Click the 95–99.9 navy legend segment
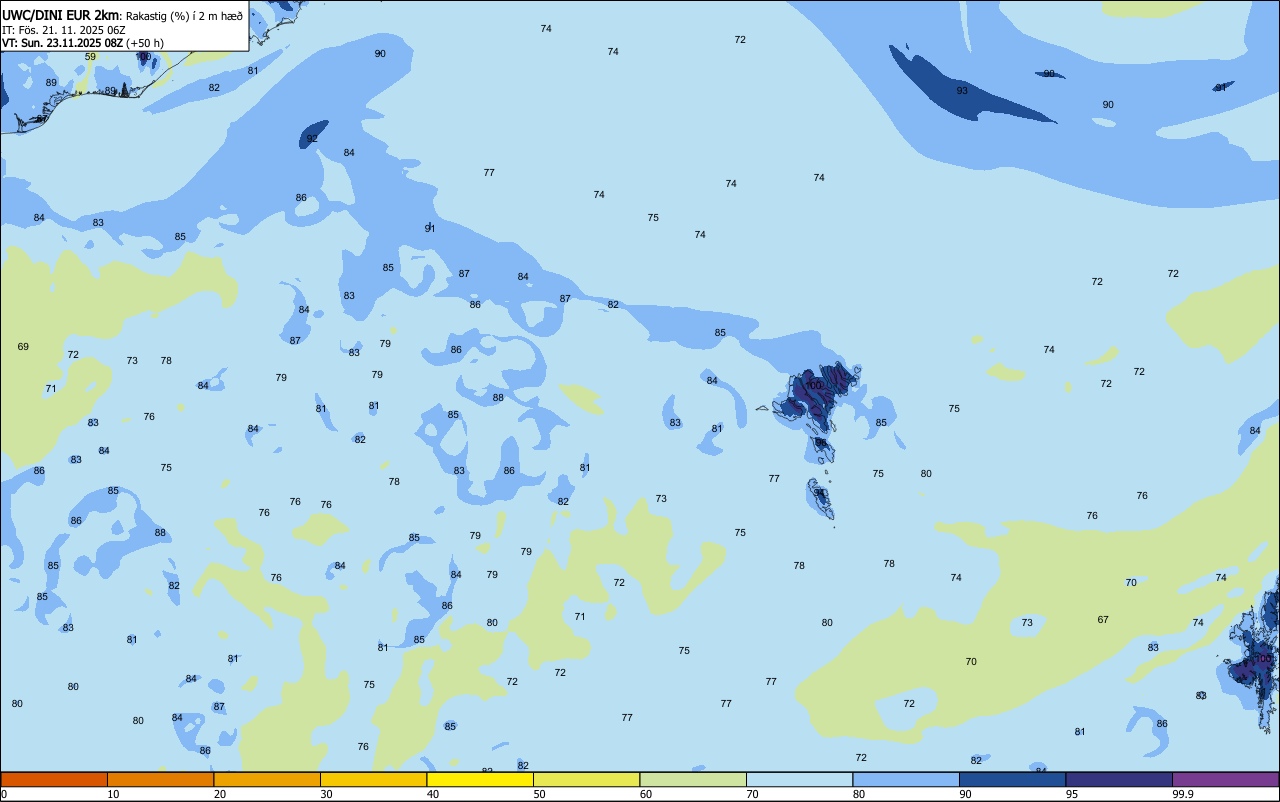The height and width of the screenshot is (802, 1280). coord(1119,779)
